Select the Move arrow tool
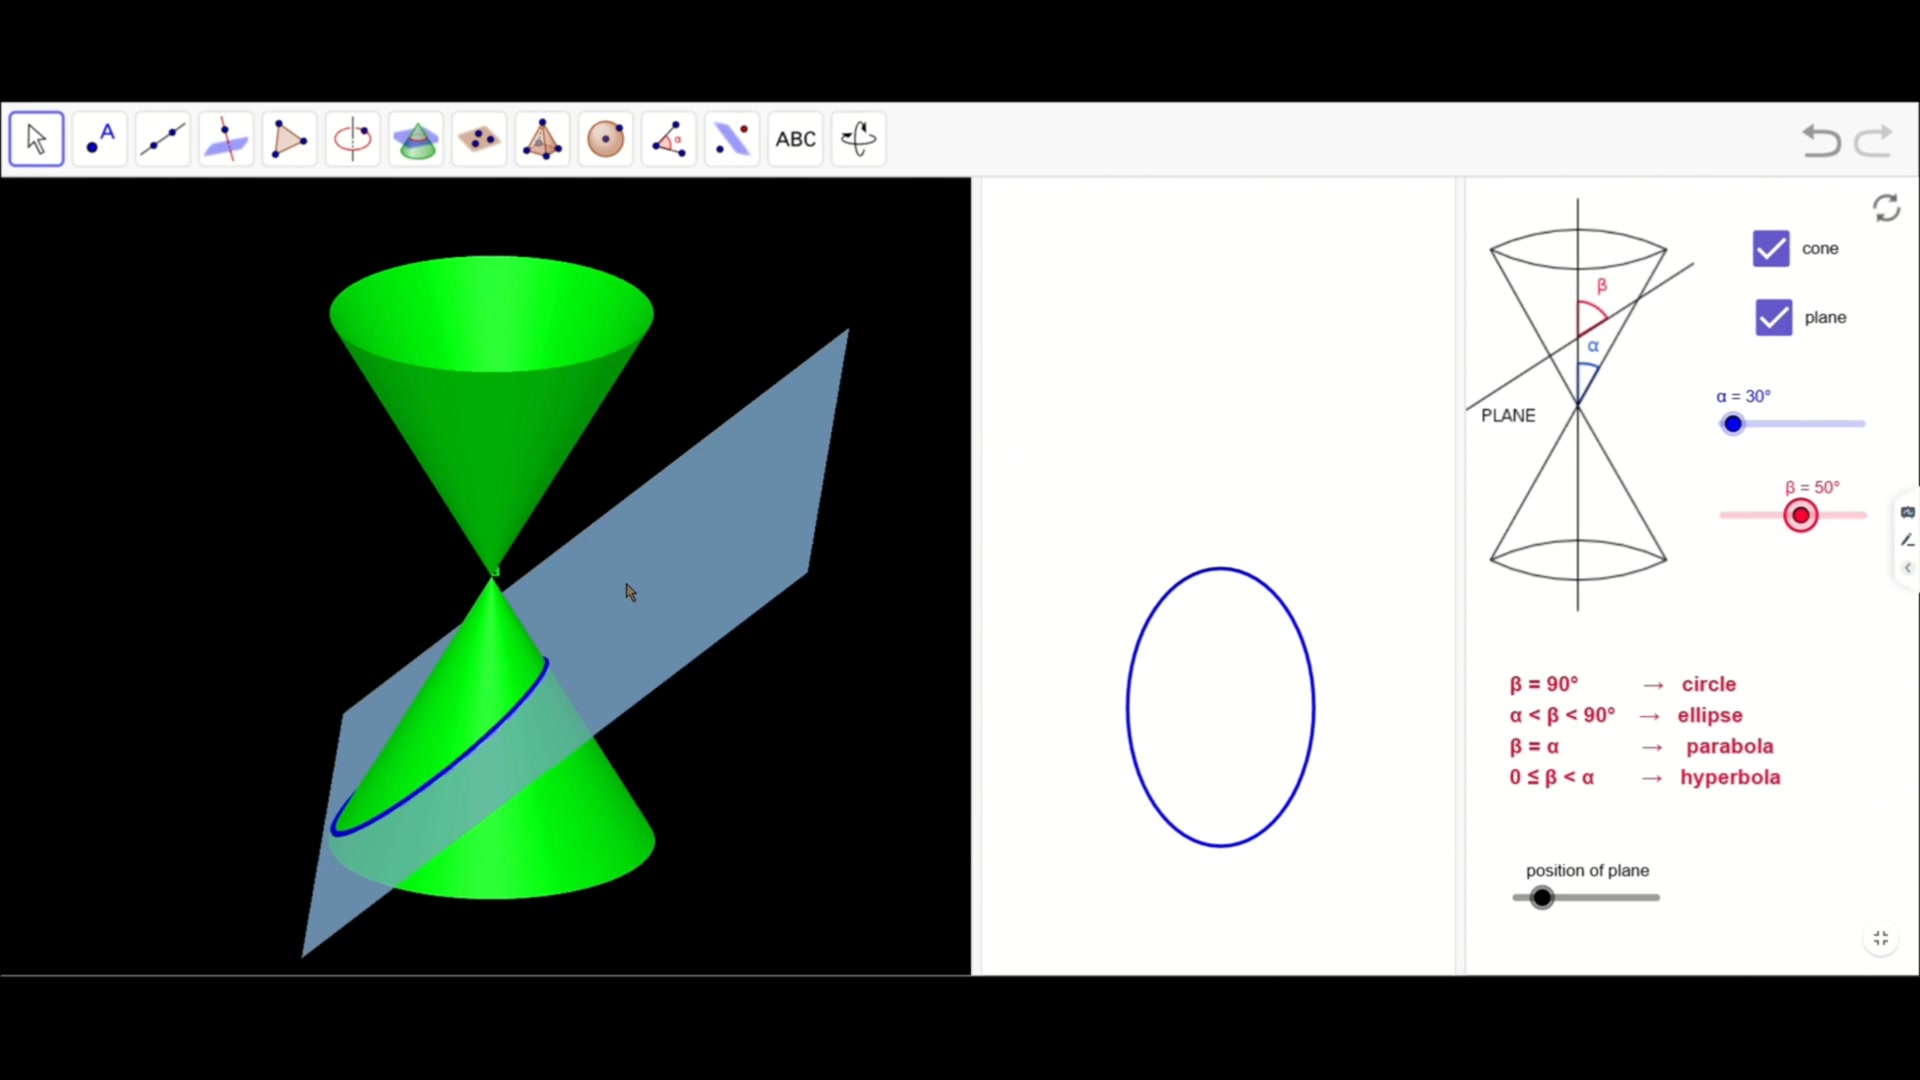The height and width of the screenshot is (1080, 1920). tap(36, 139)
